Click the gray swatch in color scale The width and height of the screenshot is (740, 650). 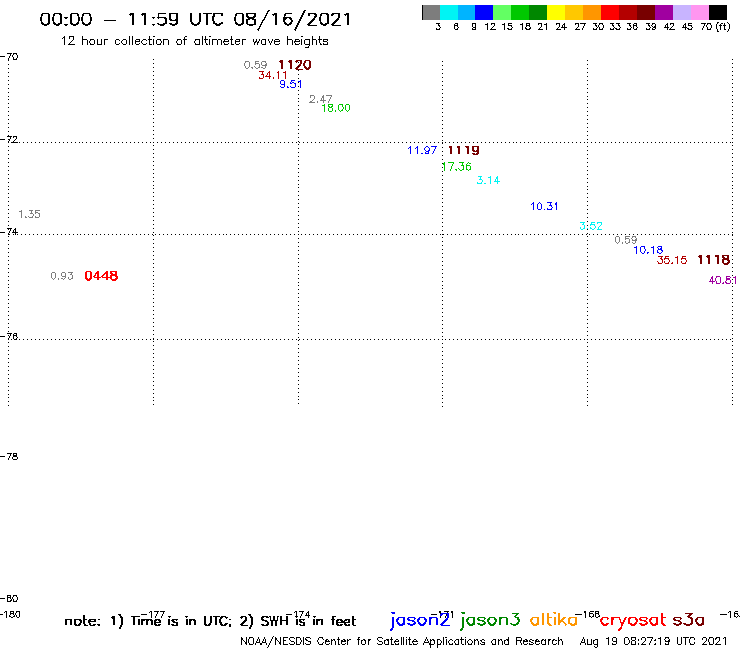point(431,12)
